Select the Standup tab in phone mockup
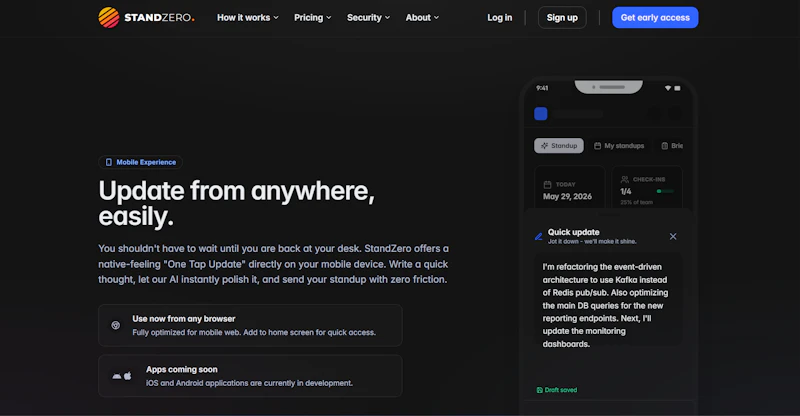 [559, 145]
